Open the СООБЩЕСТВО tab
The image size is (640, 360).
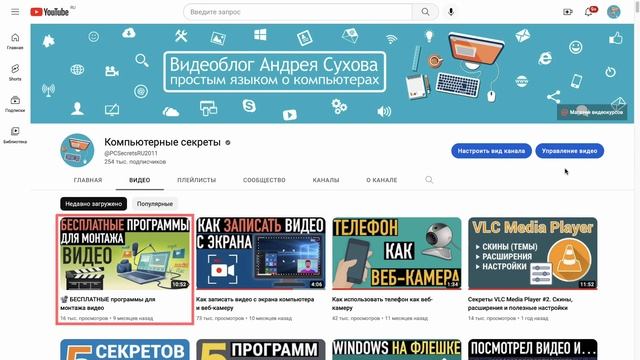264,180
